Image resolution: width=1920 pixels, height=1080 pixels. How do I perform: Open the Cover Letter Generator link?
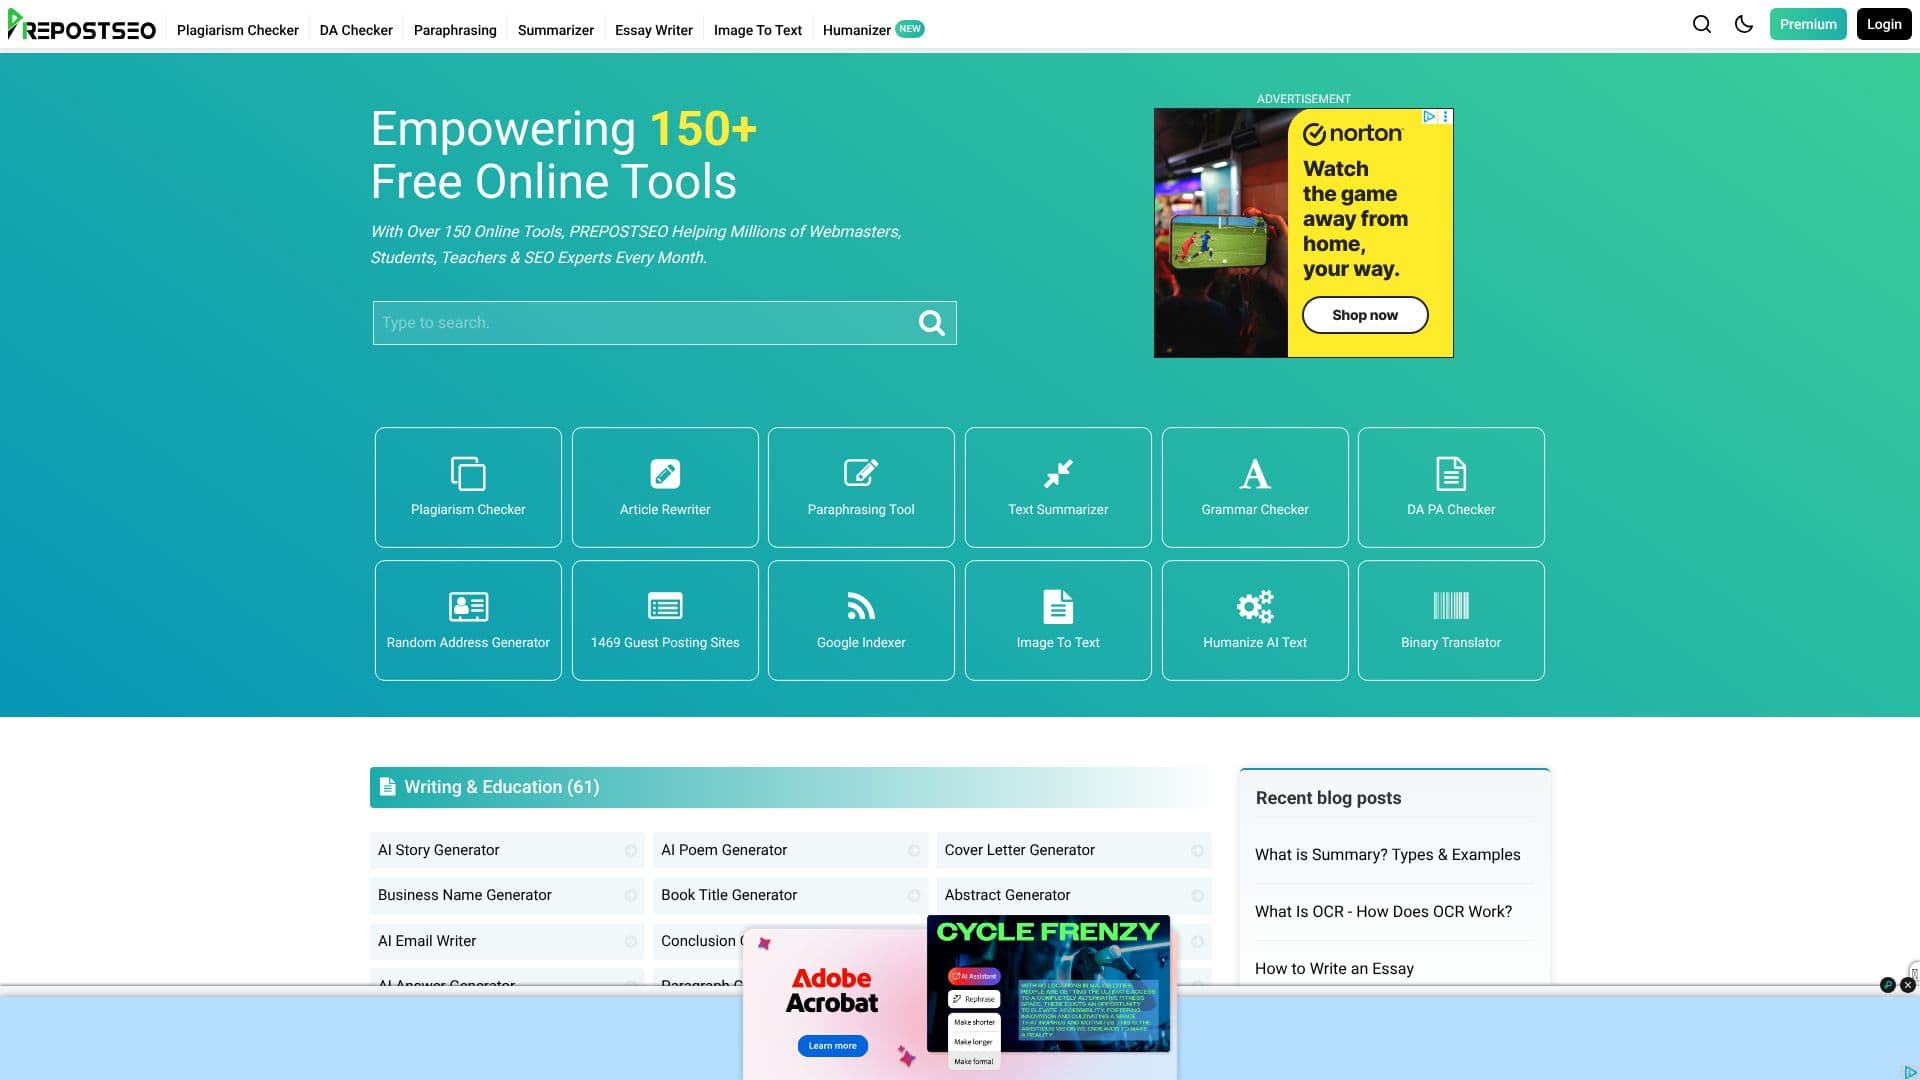(1074, 850)
